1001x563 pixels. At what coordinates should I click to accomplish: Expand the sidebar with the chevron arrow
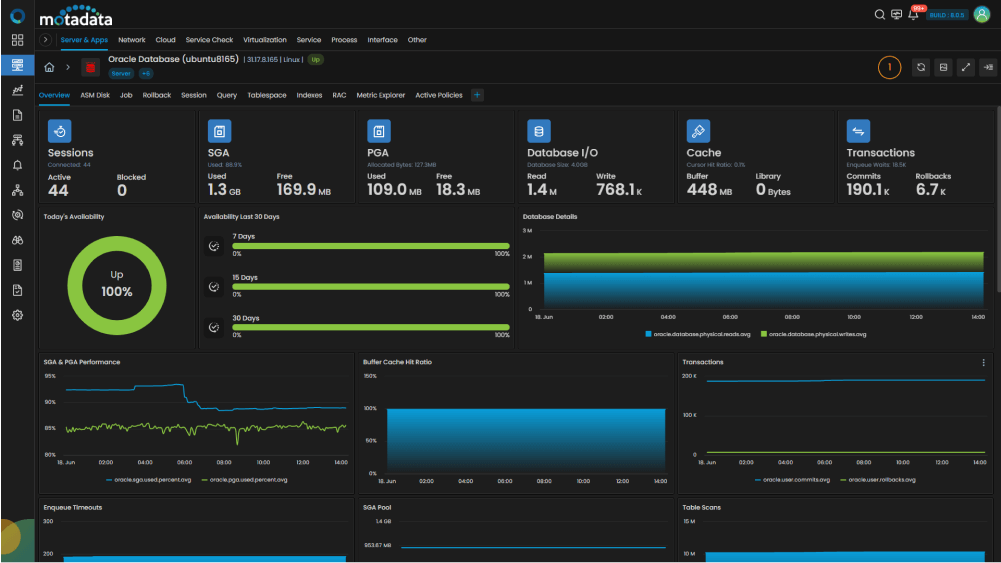(45, 40)
